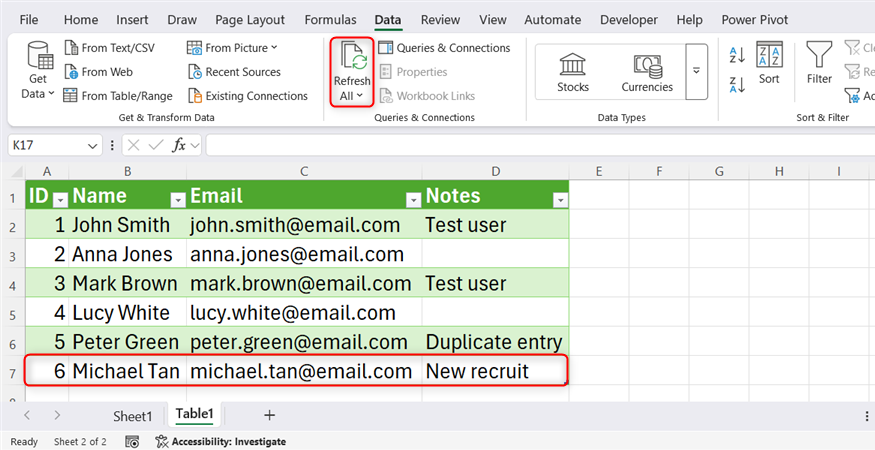Select the Duplicate entry cell
The height and width of the screenshot is (450, 875).
(x=496, y=342)
